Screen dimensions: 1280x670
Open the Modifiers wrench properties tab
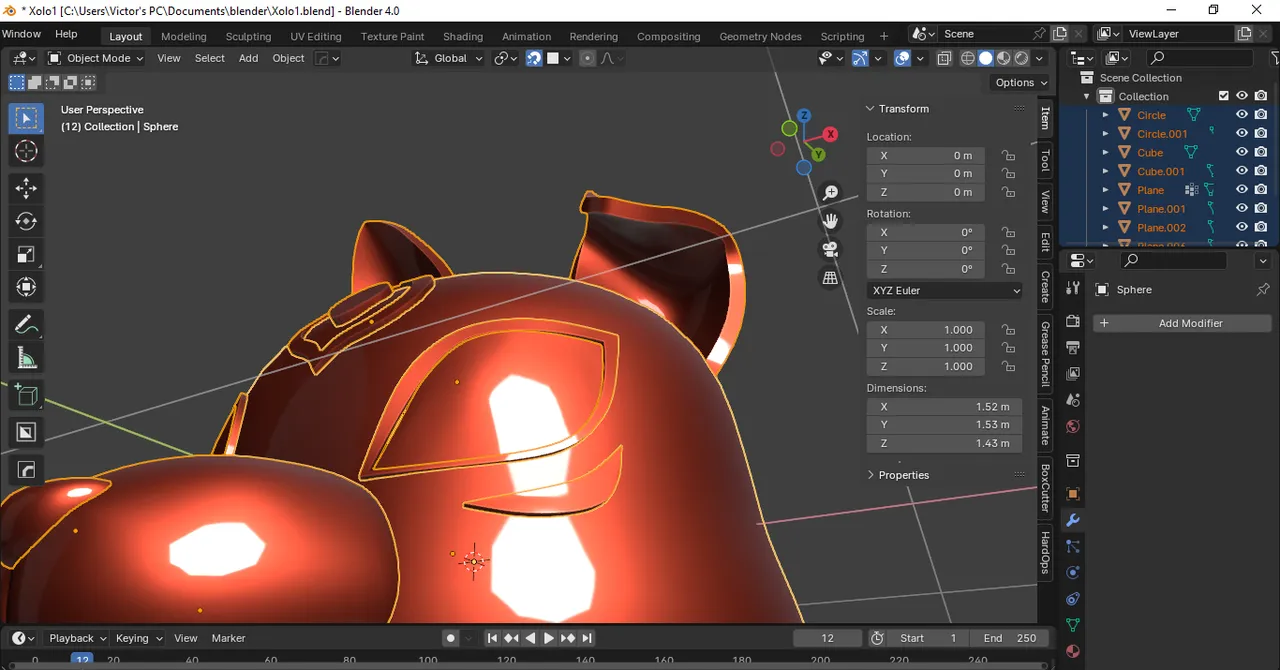[x=1073, y=521]
